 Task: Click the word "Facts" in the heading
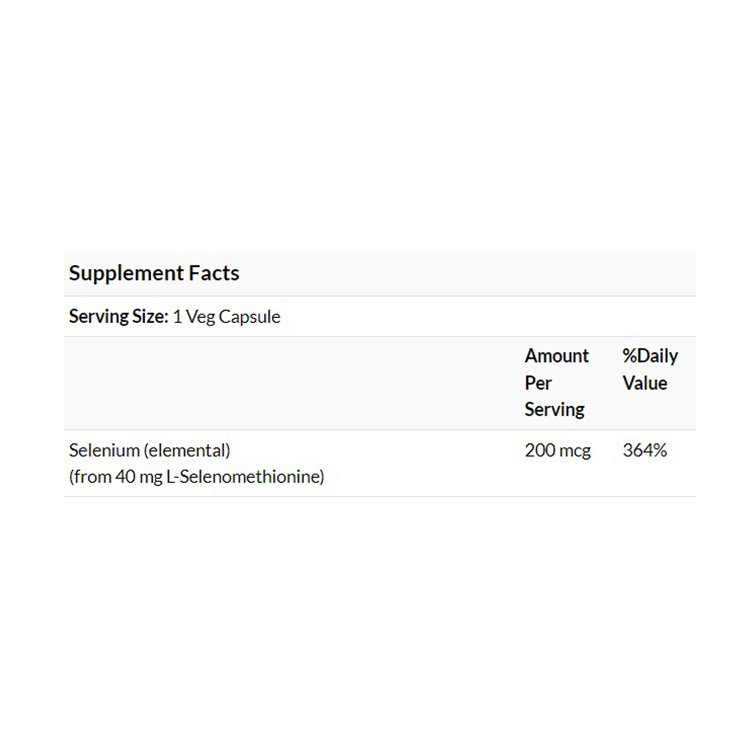[x=212, y=273]
